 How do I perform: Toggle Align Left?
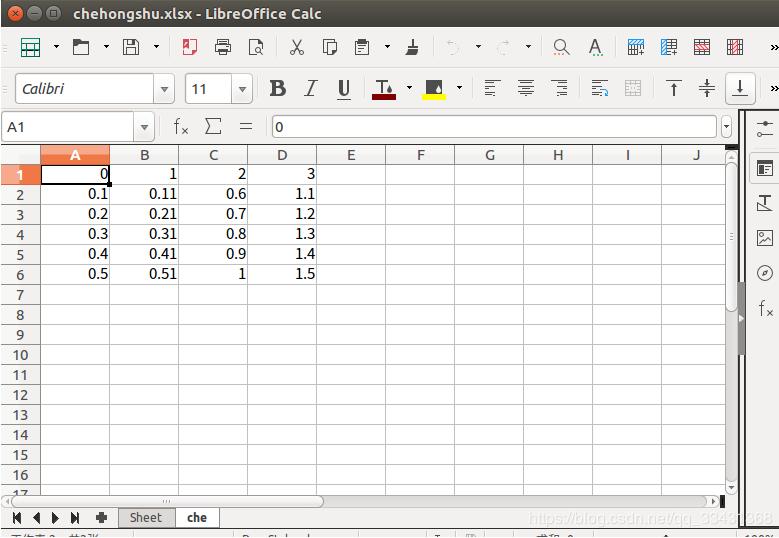click(x=492, y=88)
